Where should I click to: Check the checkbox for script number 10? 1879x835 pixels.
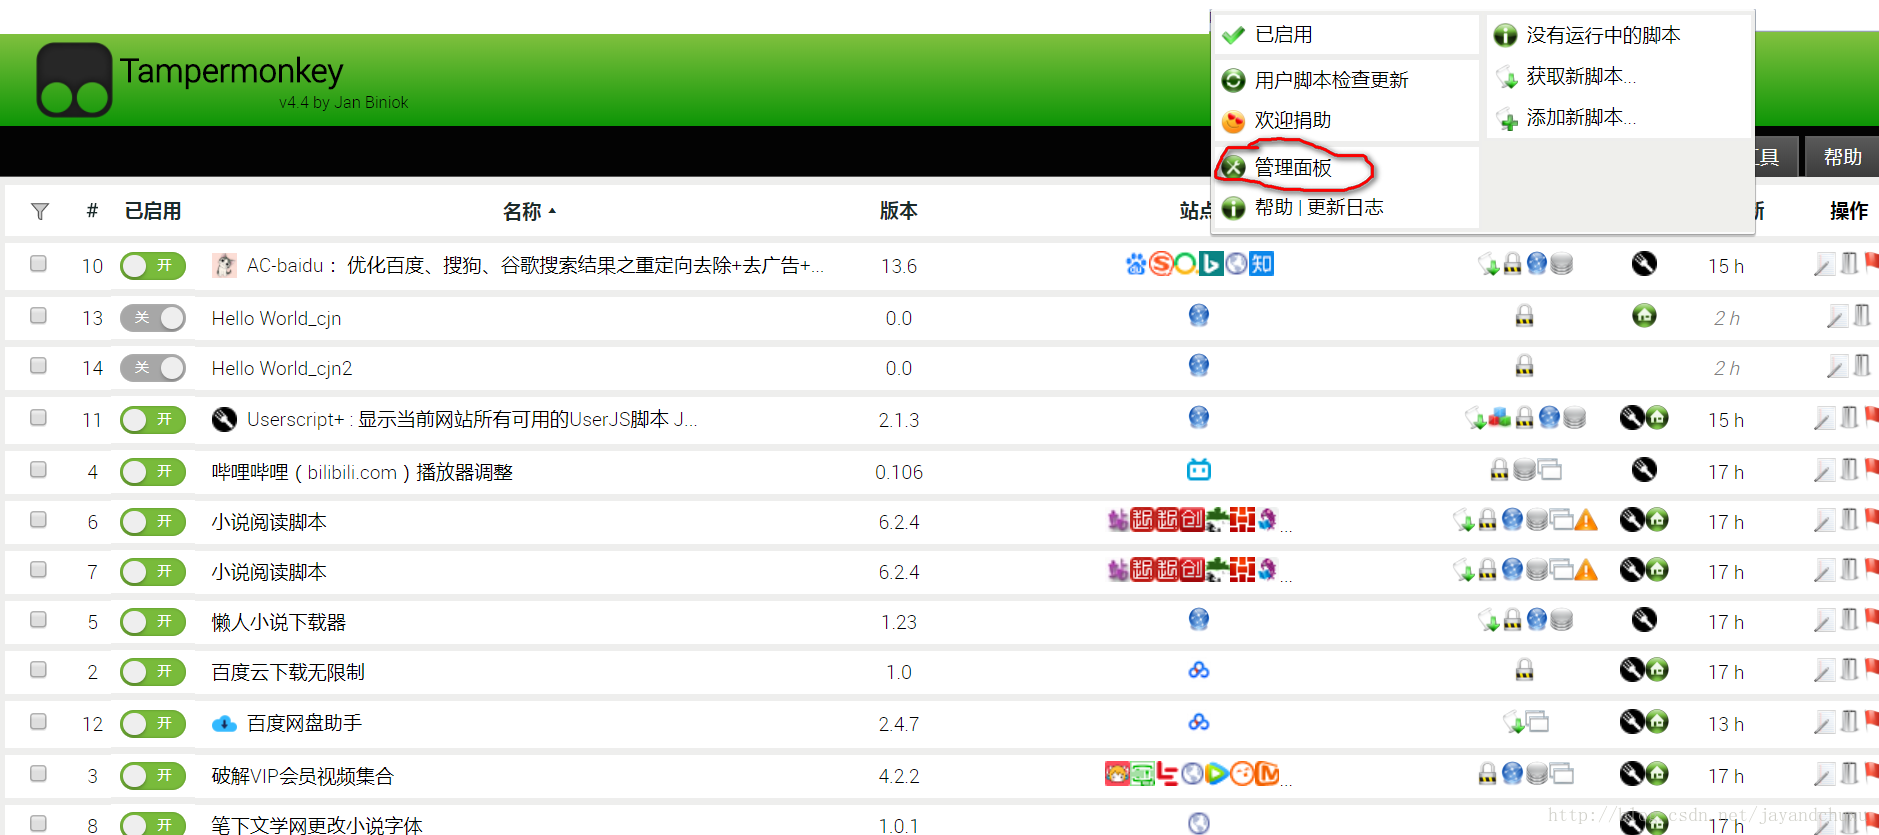[x=38, y=264]
